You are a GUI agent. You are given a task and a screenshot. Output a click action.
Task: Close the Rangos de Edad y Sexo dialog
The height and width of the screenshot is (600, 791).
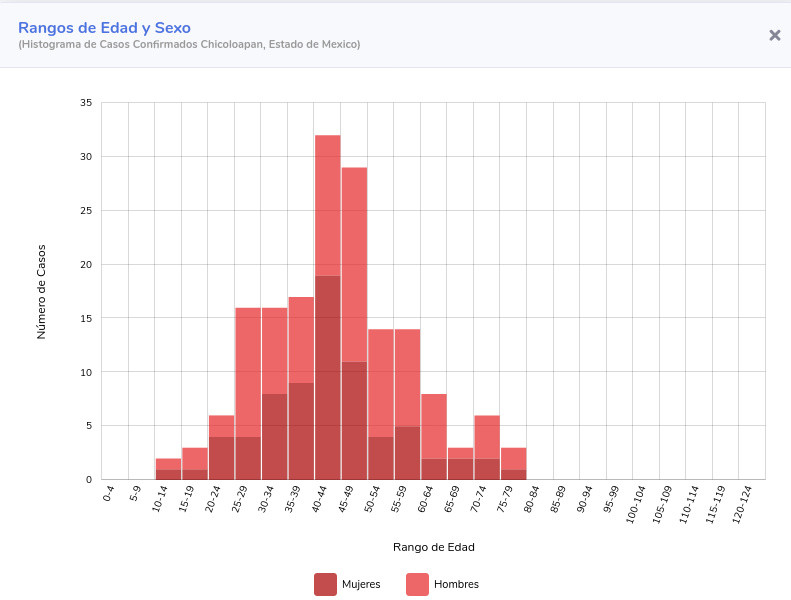click(774, 35)
